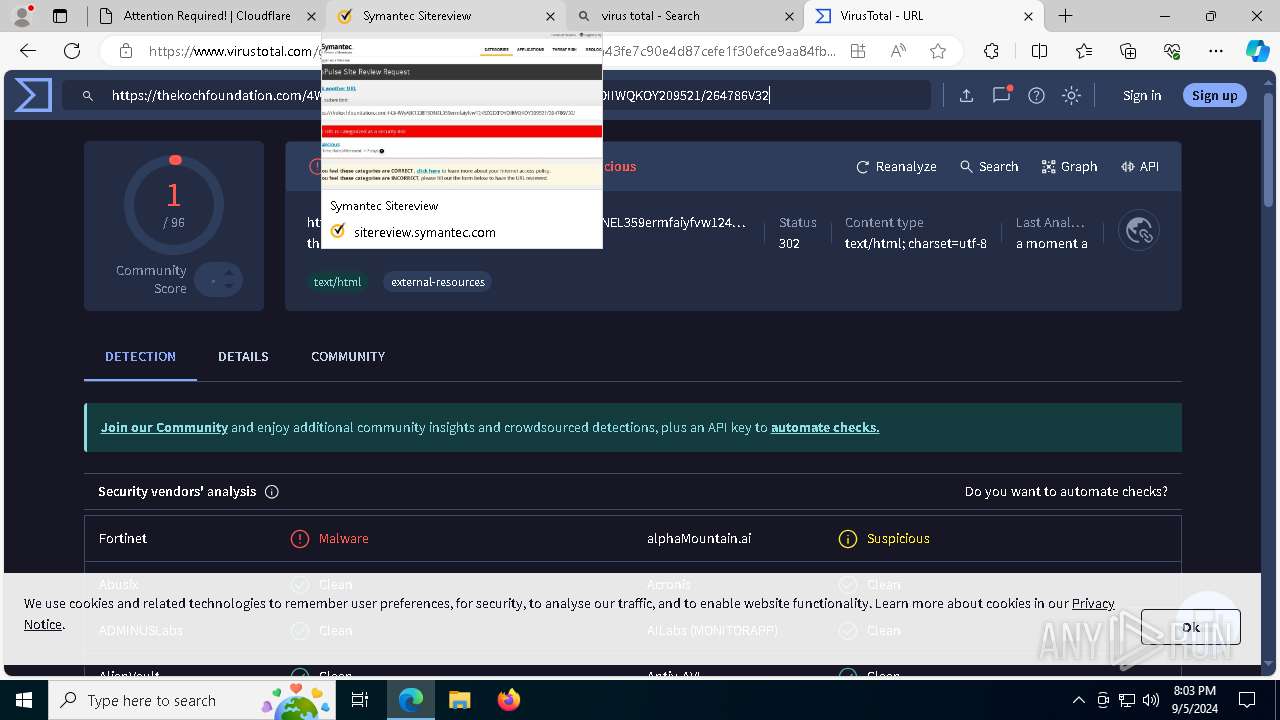Click the community score vote control
This screenshot has width=1280, height=720.
point(219,279)
